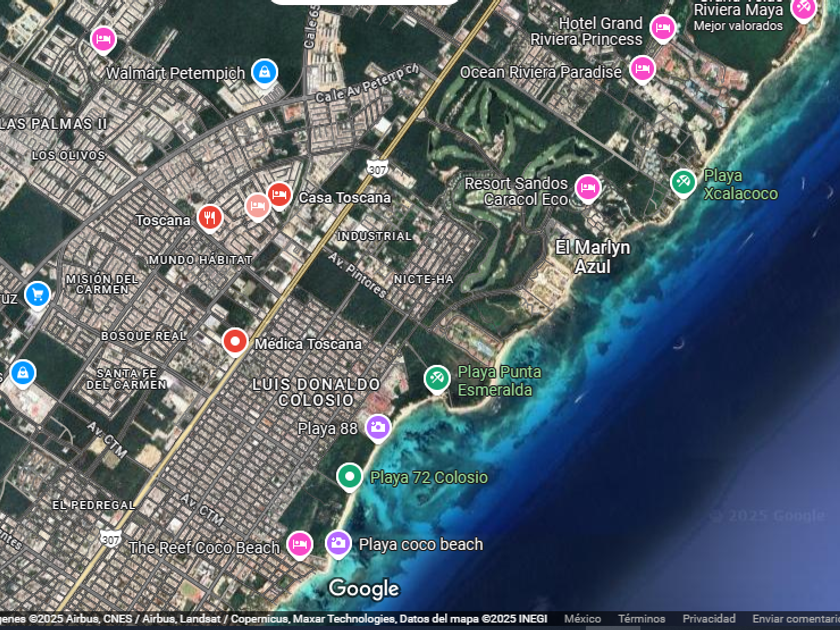Open the Términos link

(641, 619)
